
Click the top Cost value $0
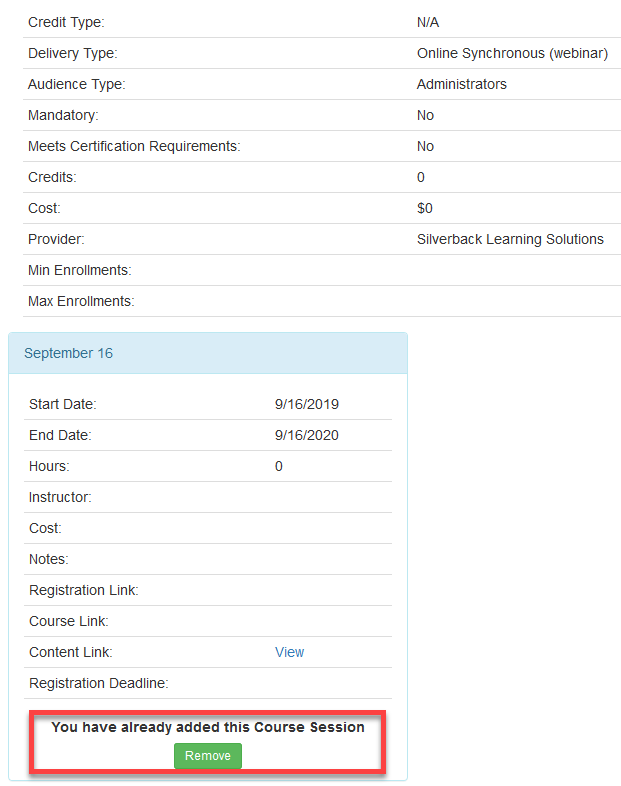pyautogui.click(x=425, y=208)
